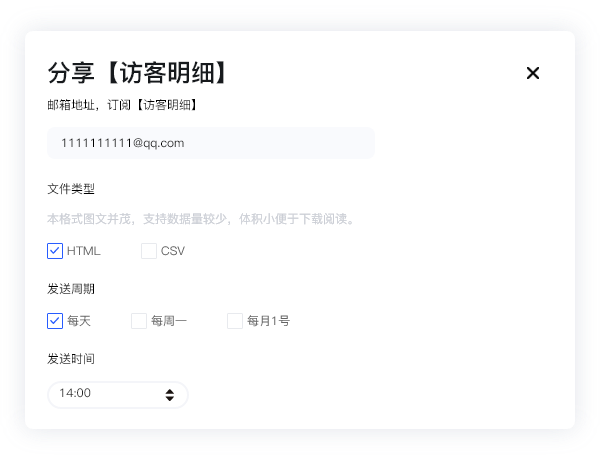Click the 文件类型 section heading
Screen dimensions: 600x460
tap(71, 189)
